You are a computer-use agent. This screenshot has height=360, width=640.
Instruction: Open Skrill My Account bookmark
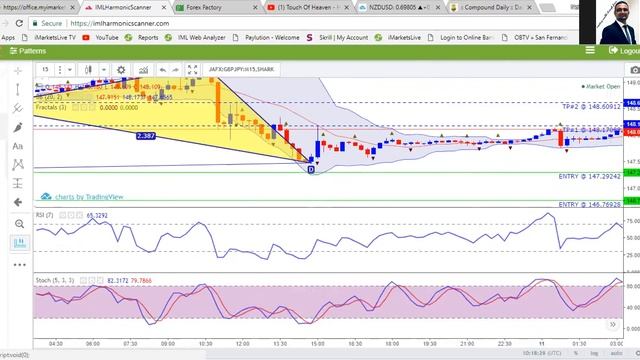click(338, 38)
